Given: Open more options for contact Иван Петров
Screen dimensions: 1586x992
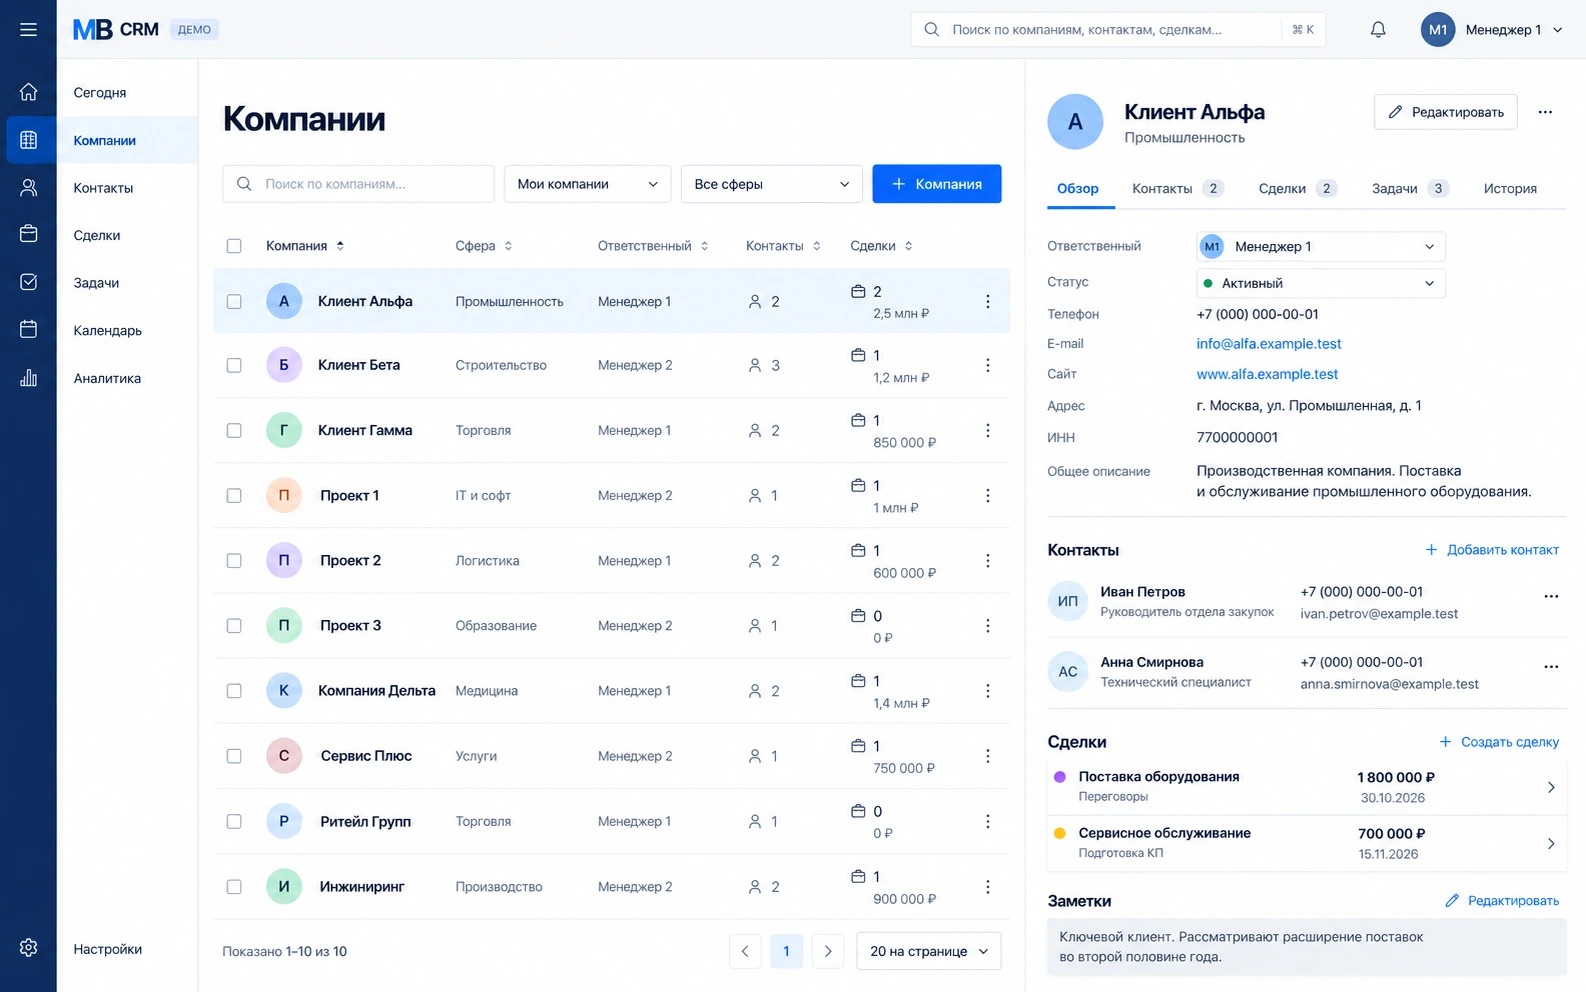Looking at the screenshot, I should [1551, 596].
